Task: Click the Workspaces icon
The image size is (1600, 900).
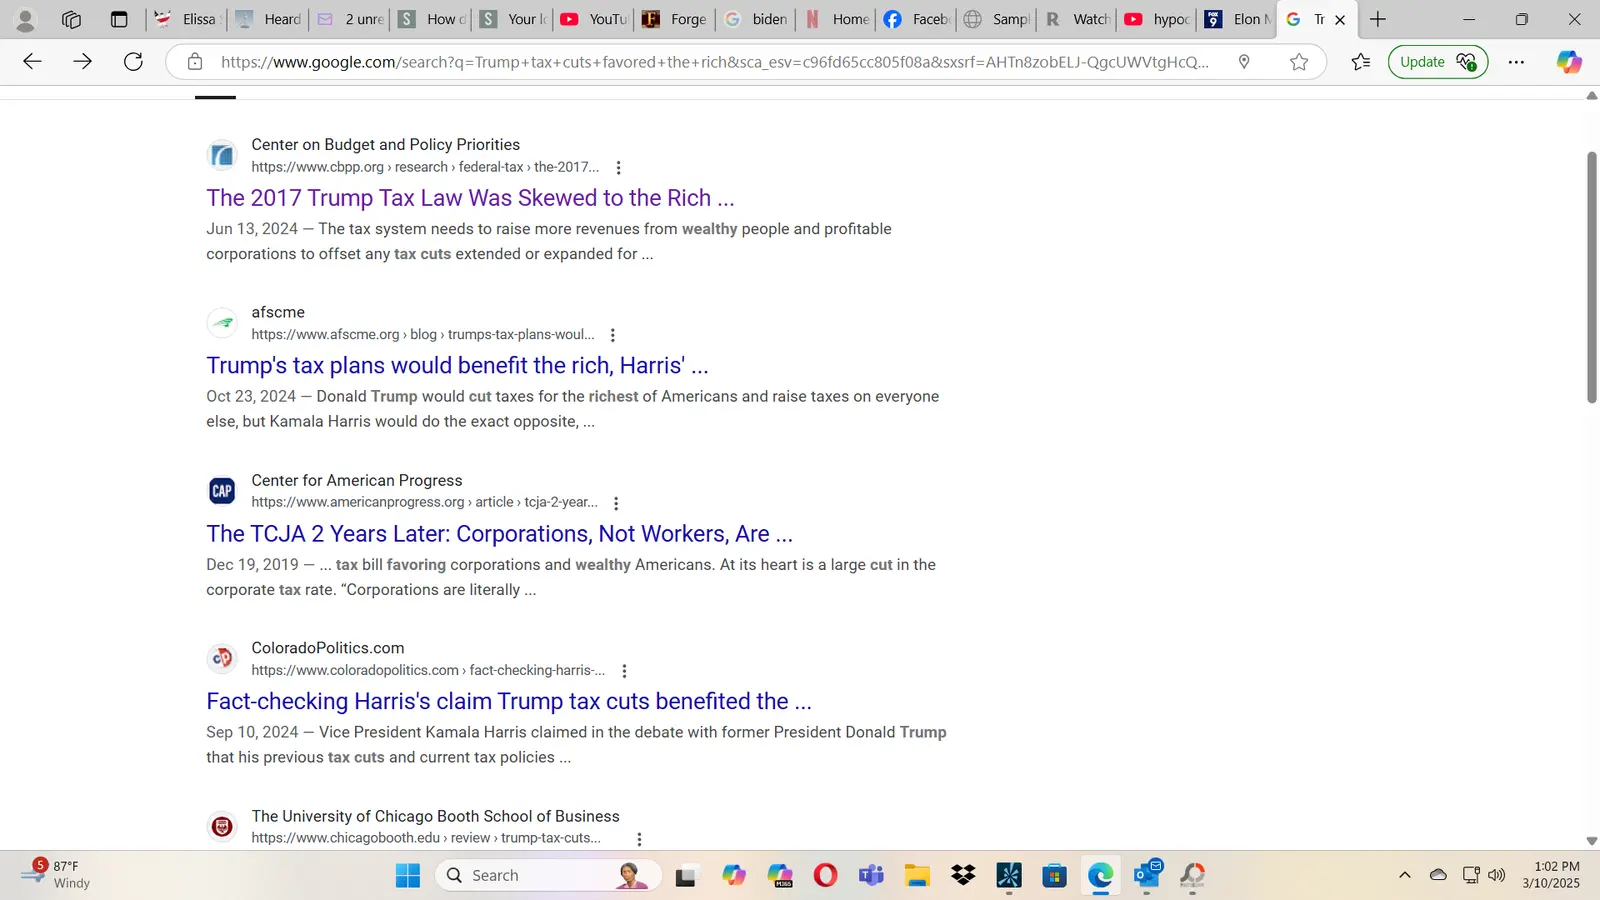Action: (x=71, y=19)
